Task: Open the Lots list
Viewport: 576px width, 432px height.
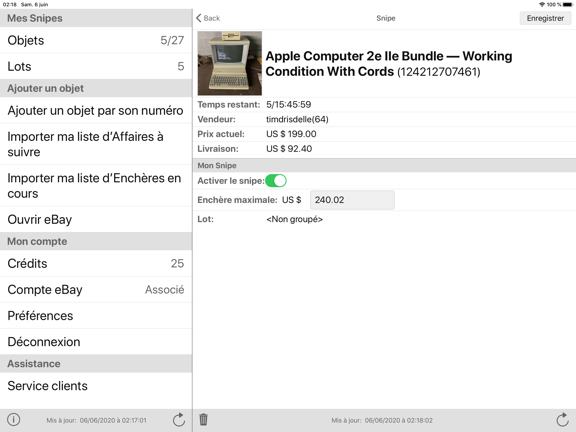Action: pos(96,66)
